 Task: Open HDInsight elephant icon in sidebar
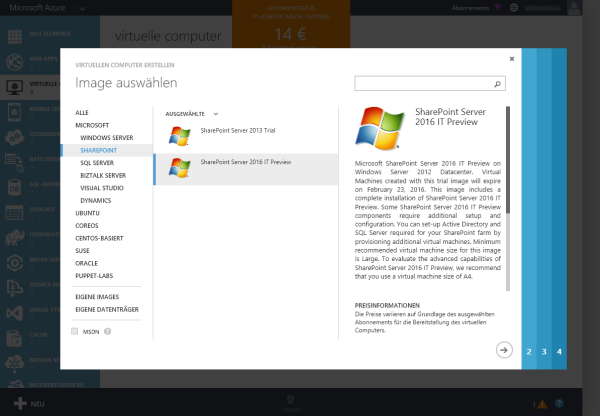[x=15, y=238]
